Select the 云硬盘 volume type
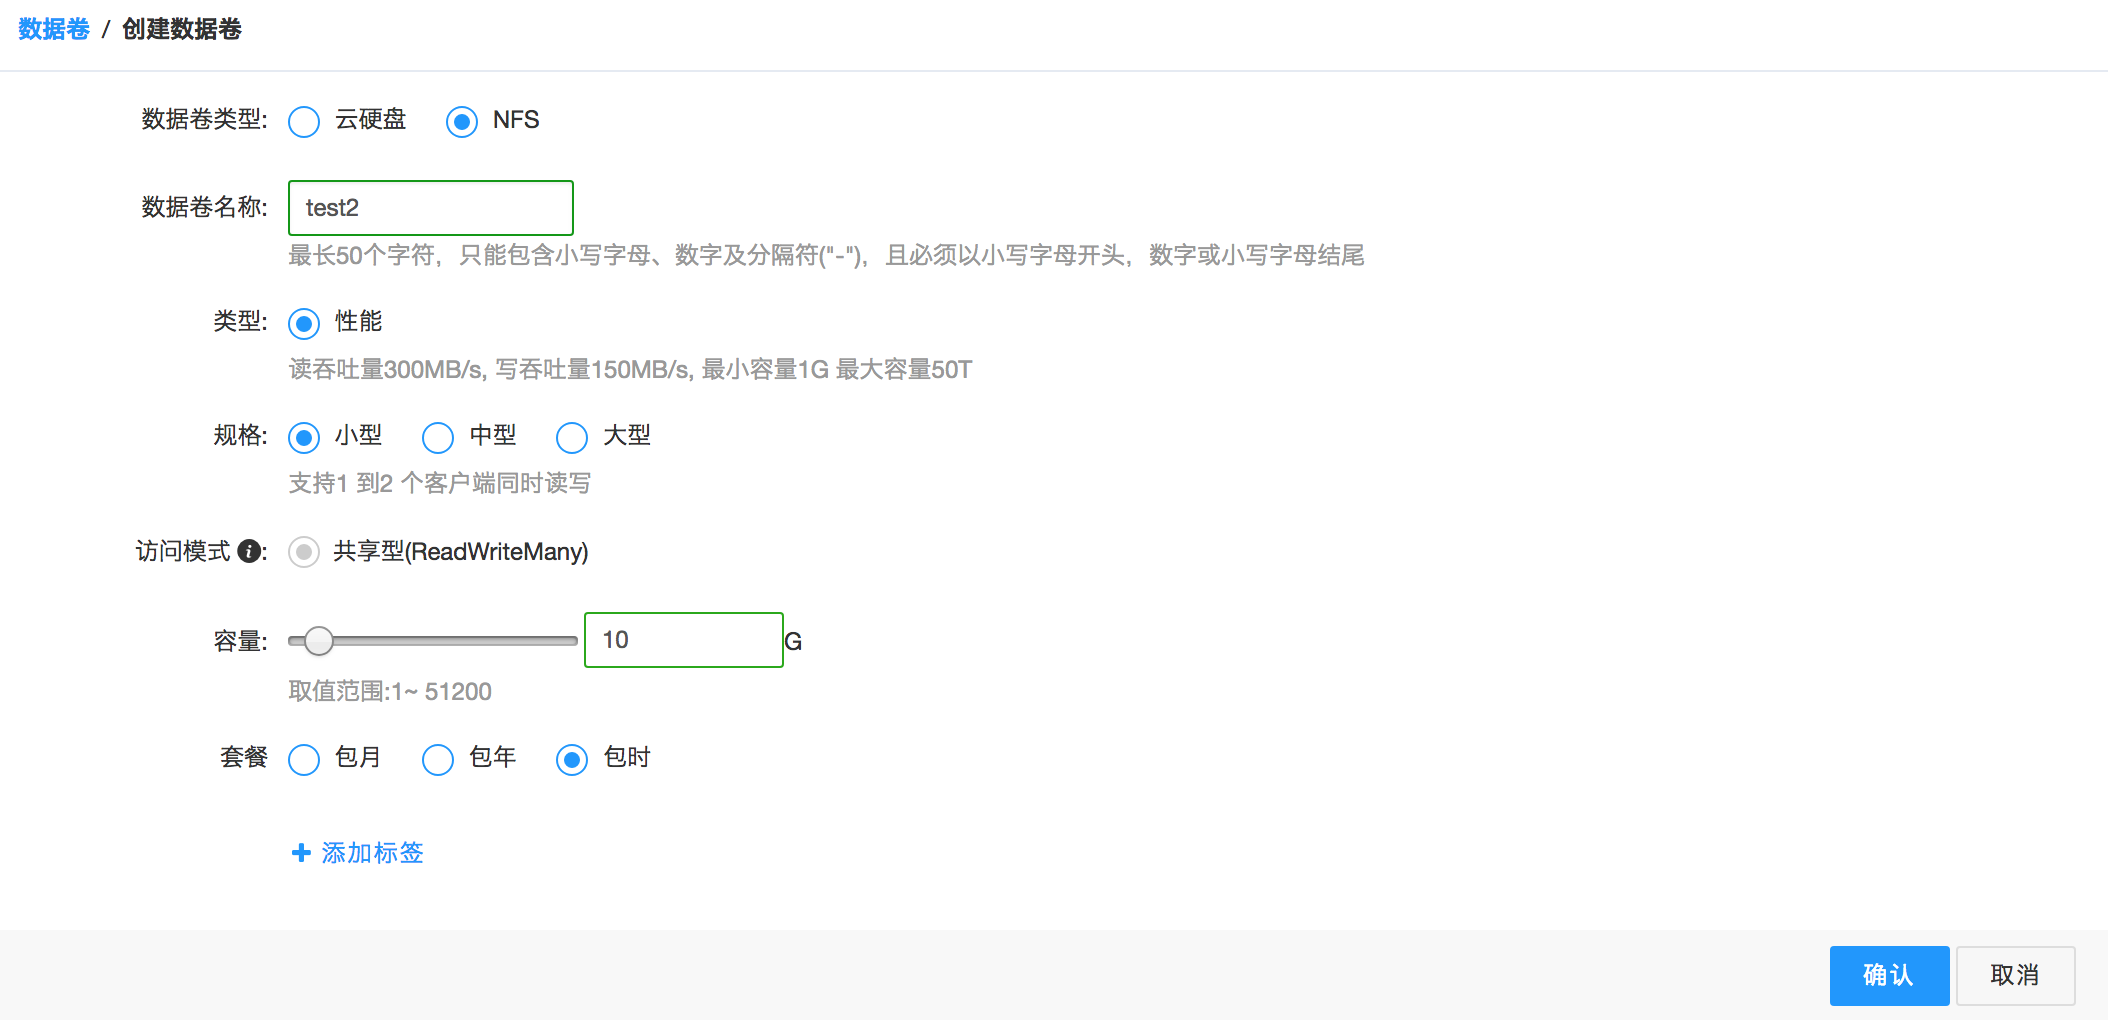 point(303,121)
